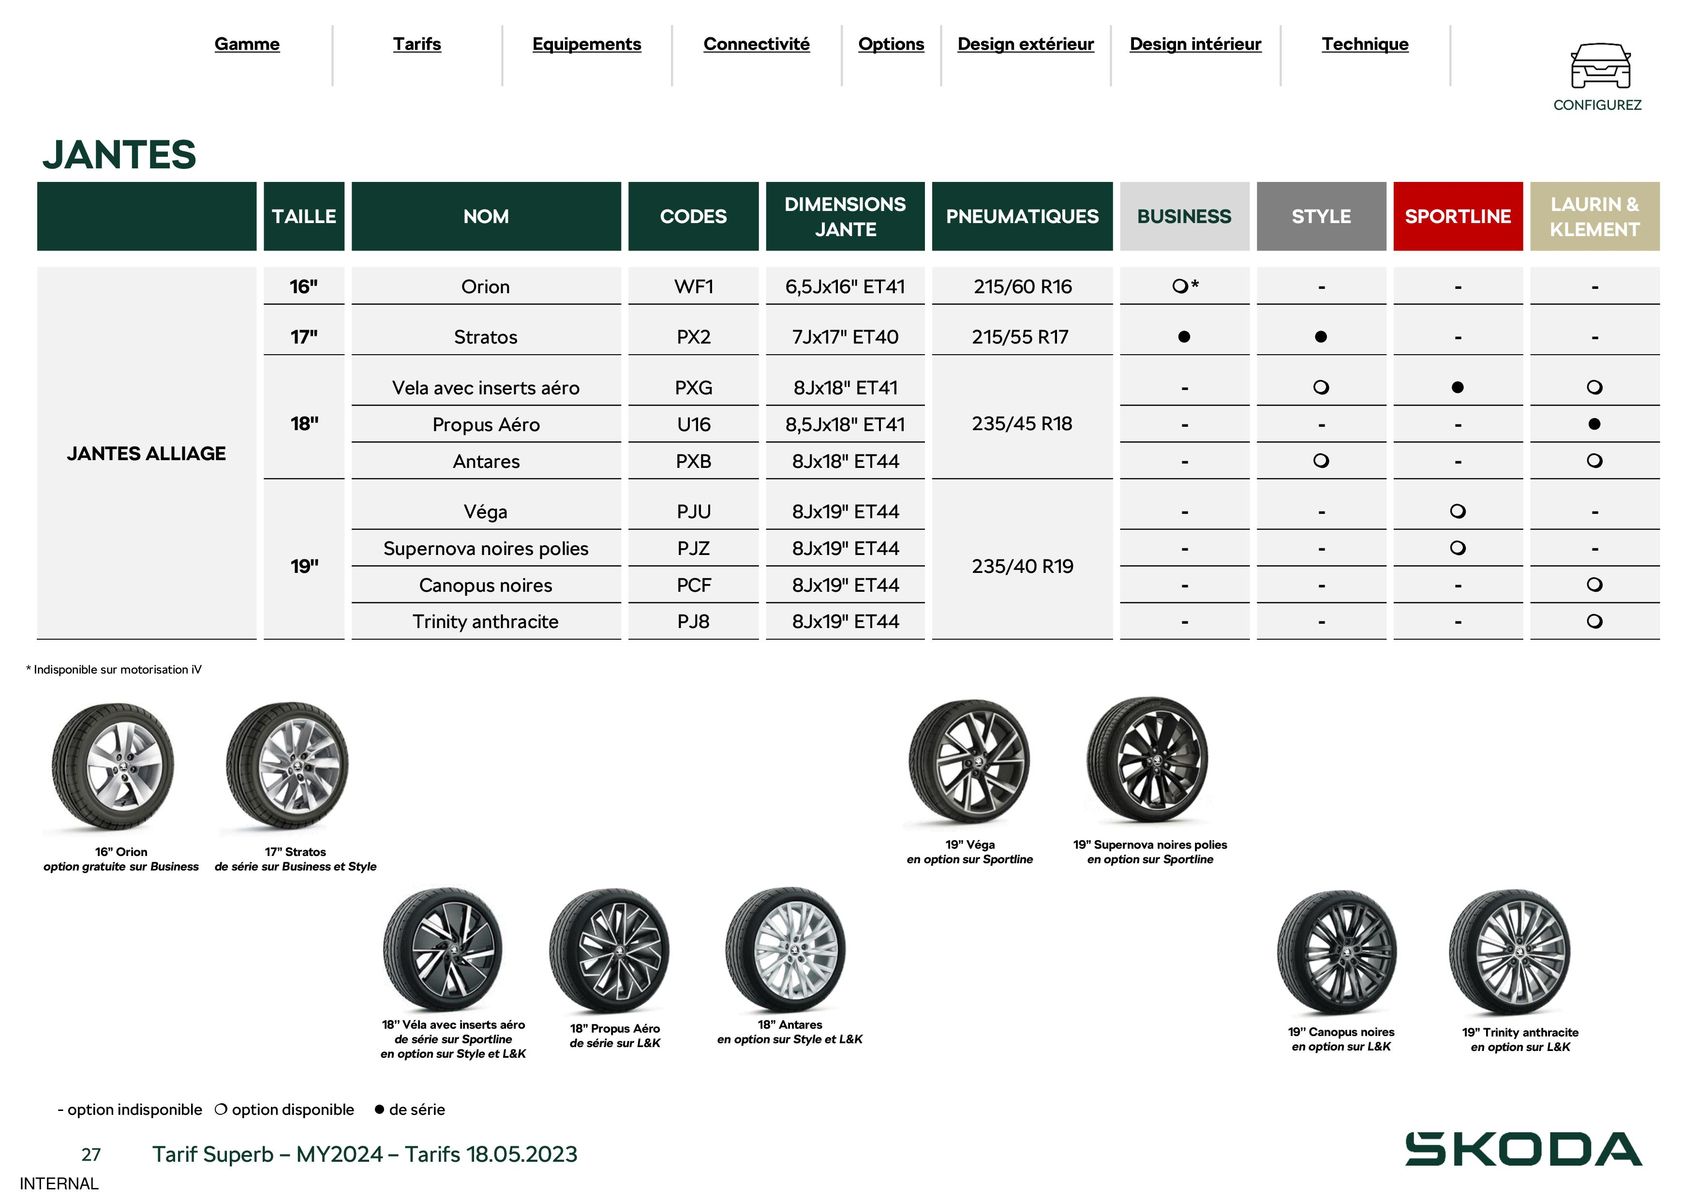Select the 19" Trinity anthracite wheel image
The height and width of the screenshot is (1200, 1697).
tap(1510, 953)
